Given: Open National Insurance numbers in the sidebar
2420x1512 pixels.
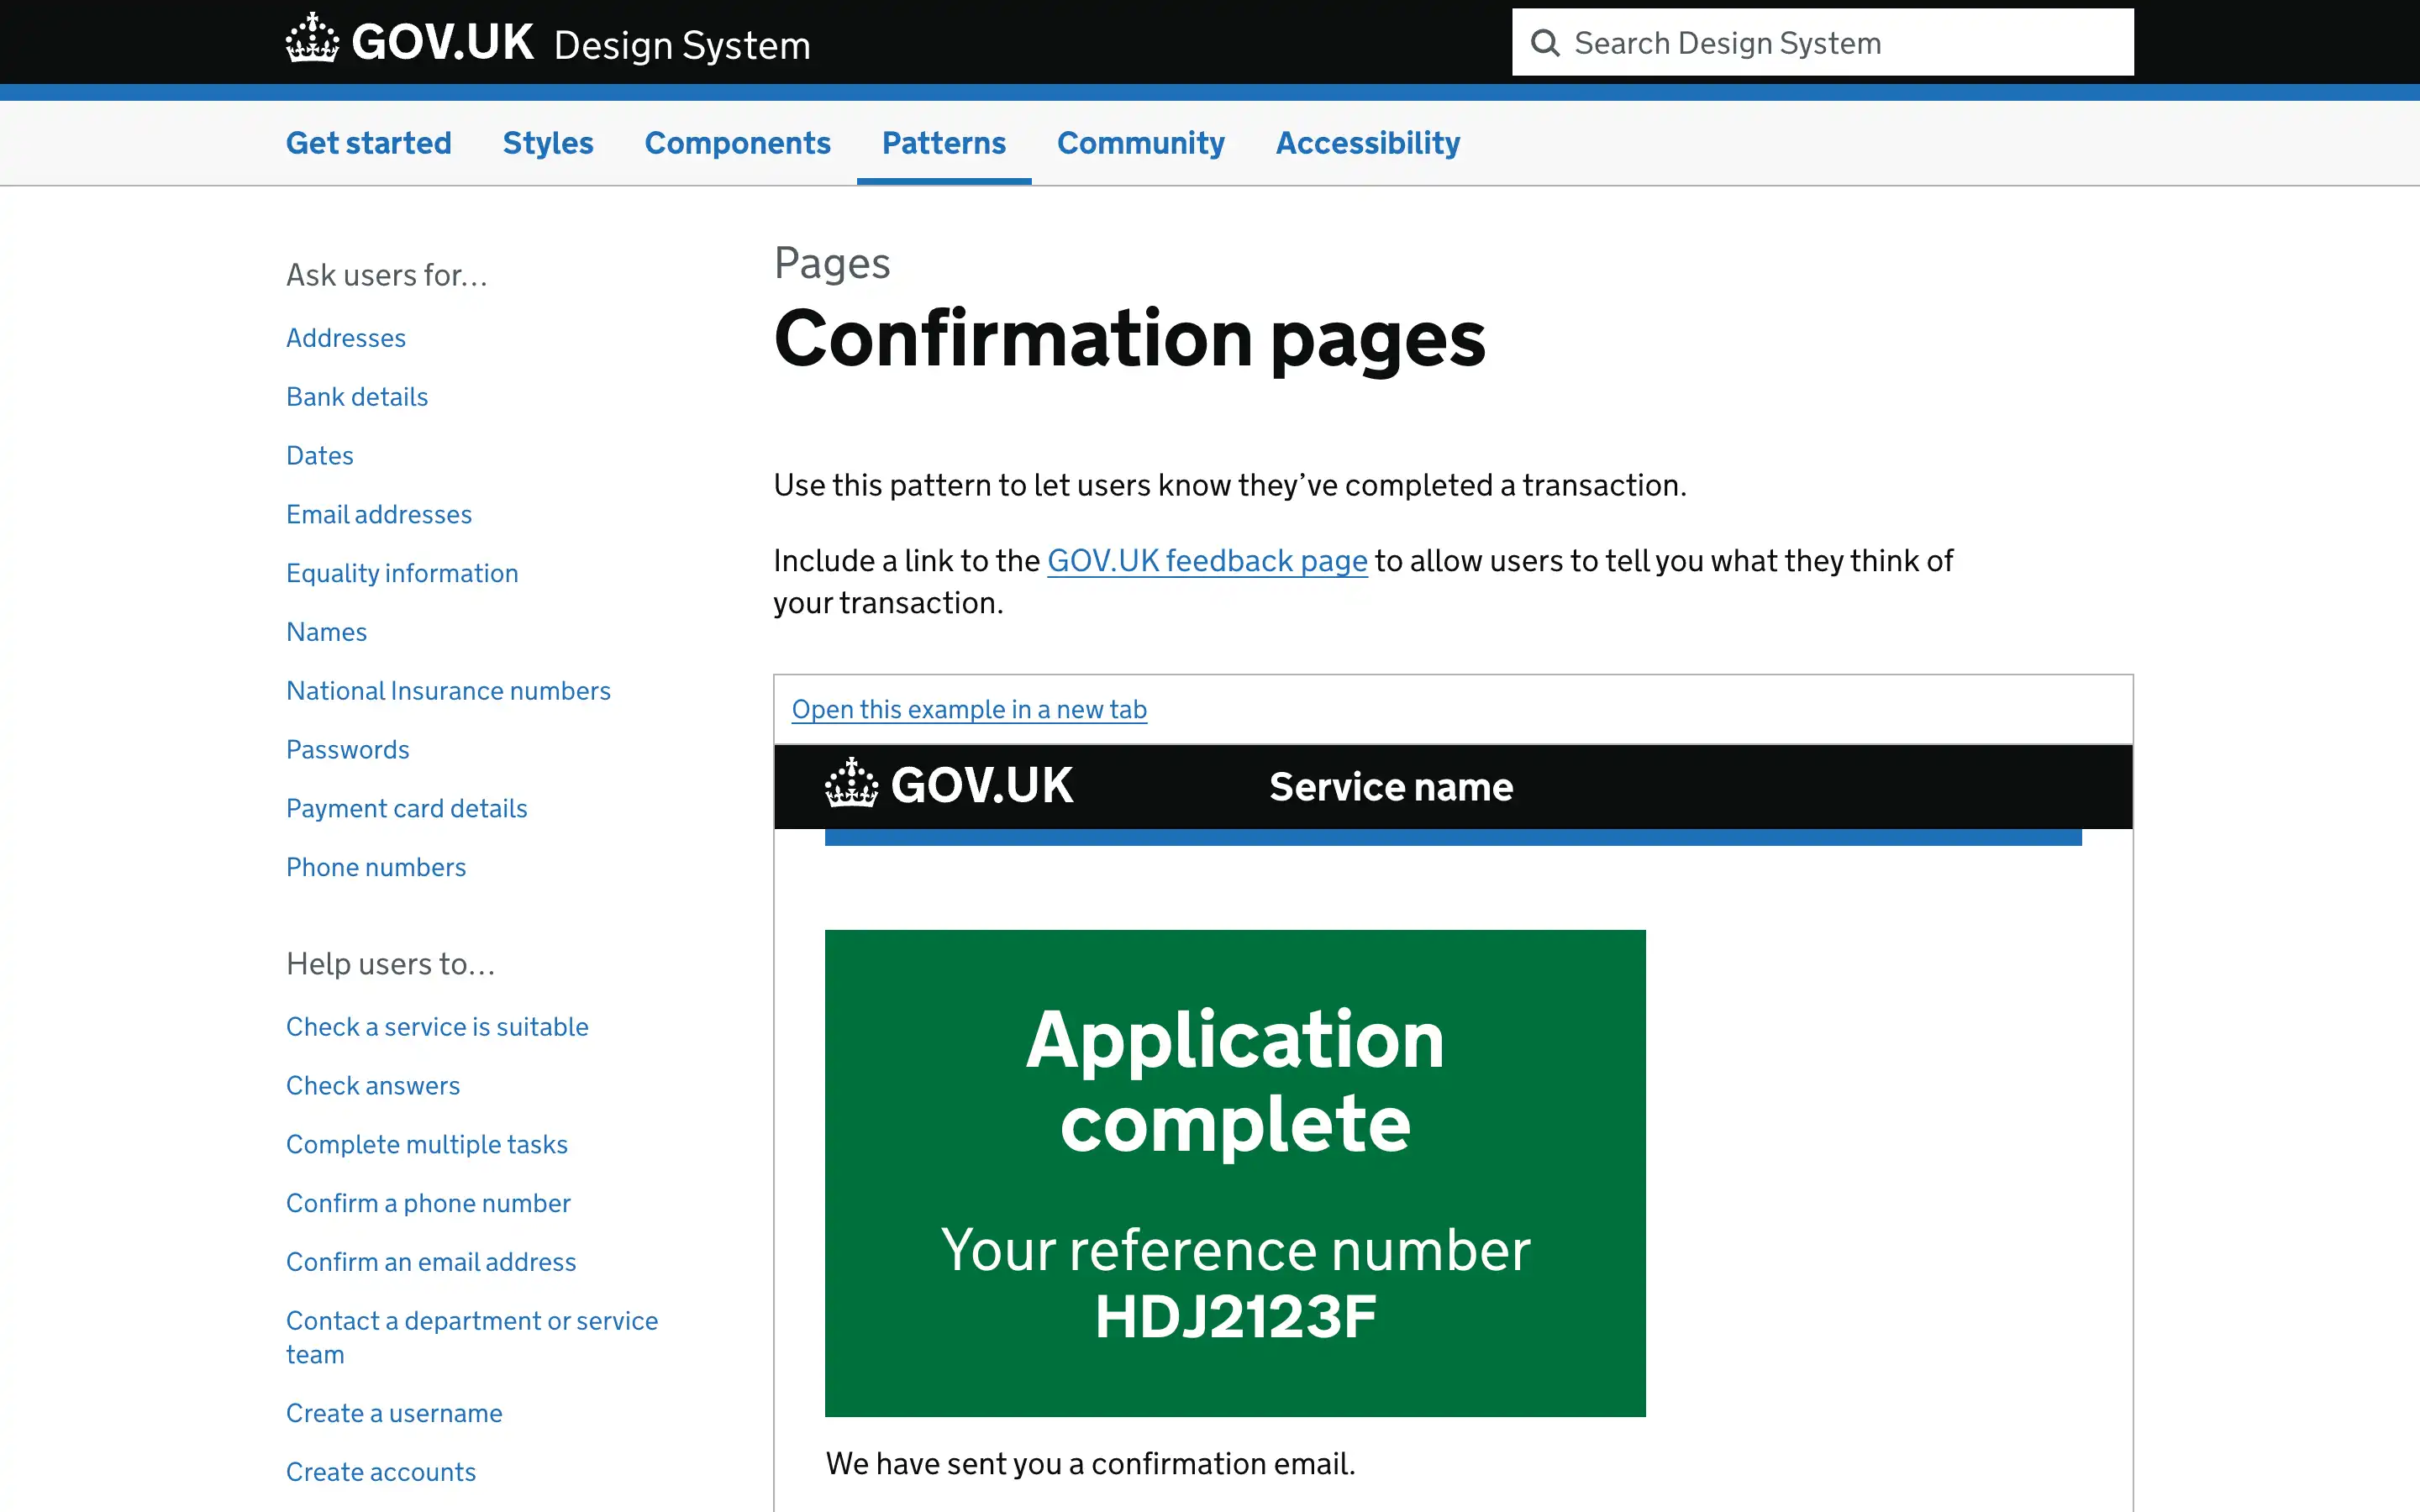Looking at the screenshot, I should click(447, 691).
